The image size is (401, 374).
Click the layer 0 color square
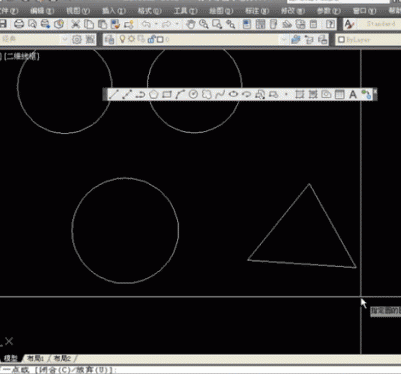(x=160, y=40)
